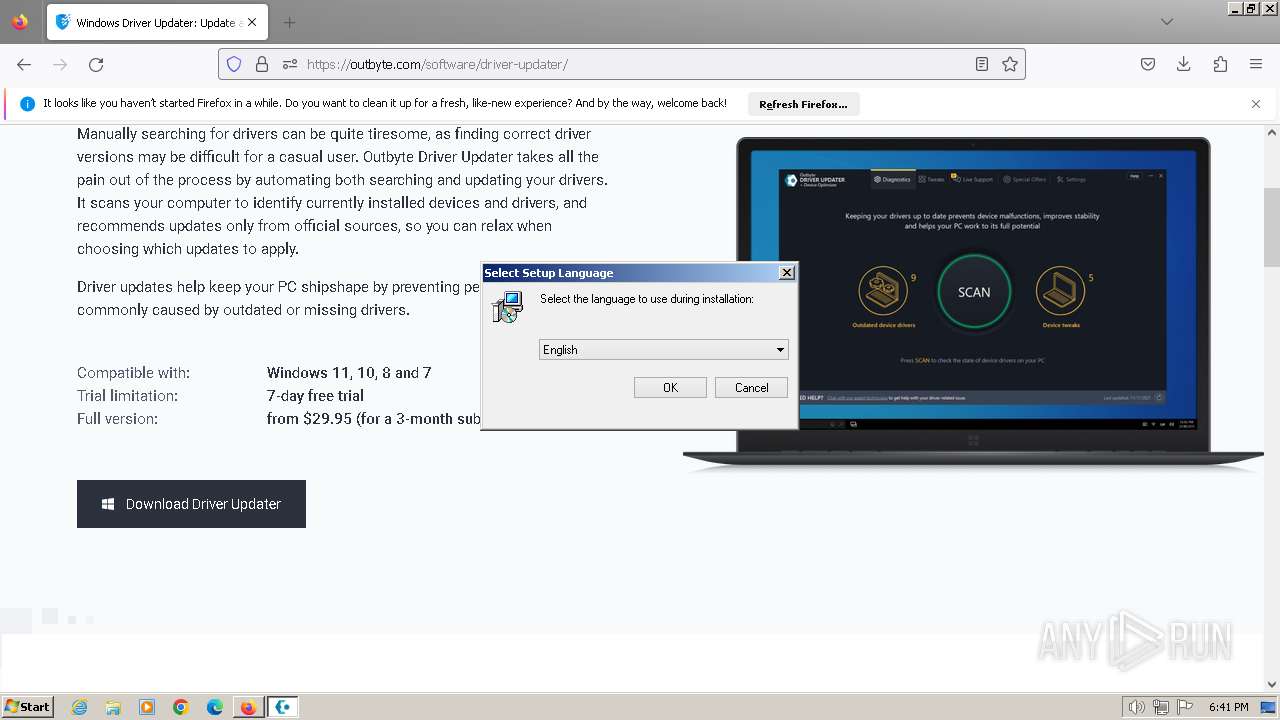Click the info icon in the notification bar

(27, 104)
